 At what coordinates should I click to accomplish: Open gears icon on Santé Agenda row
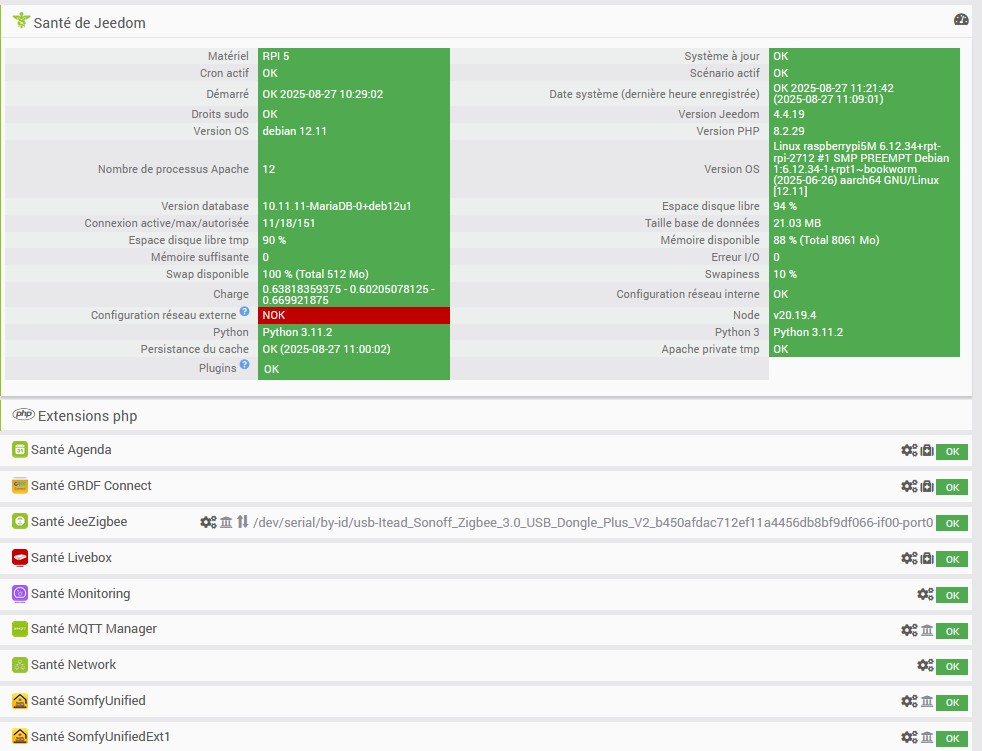click(x=909, y=450)
